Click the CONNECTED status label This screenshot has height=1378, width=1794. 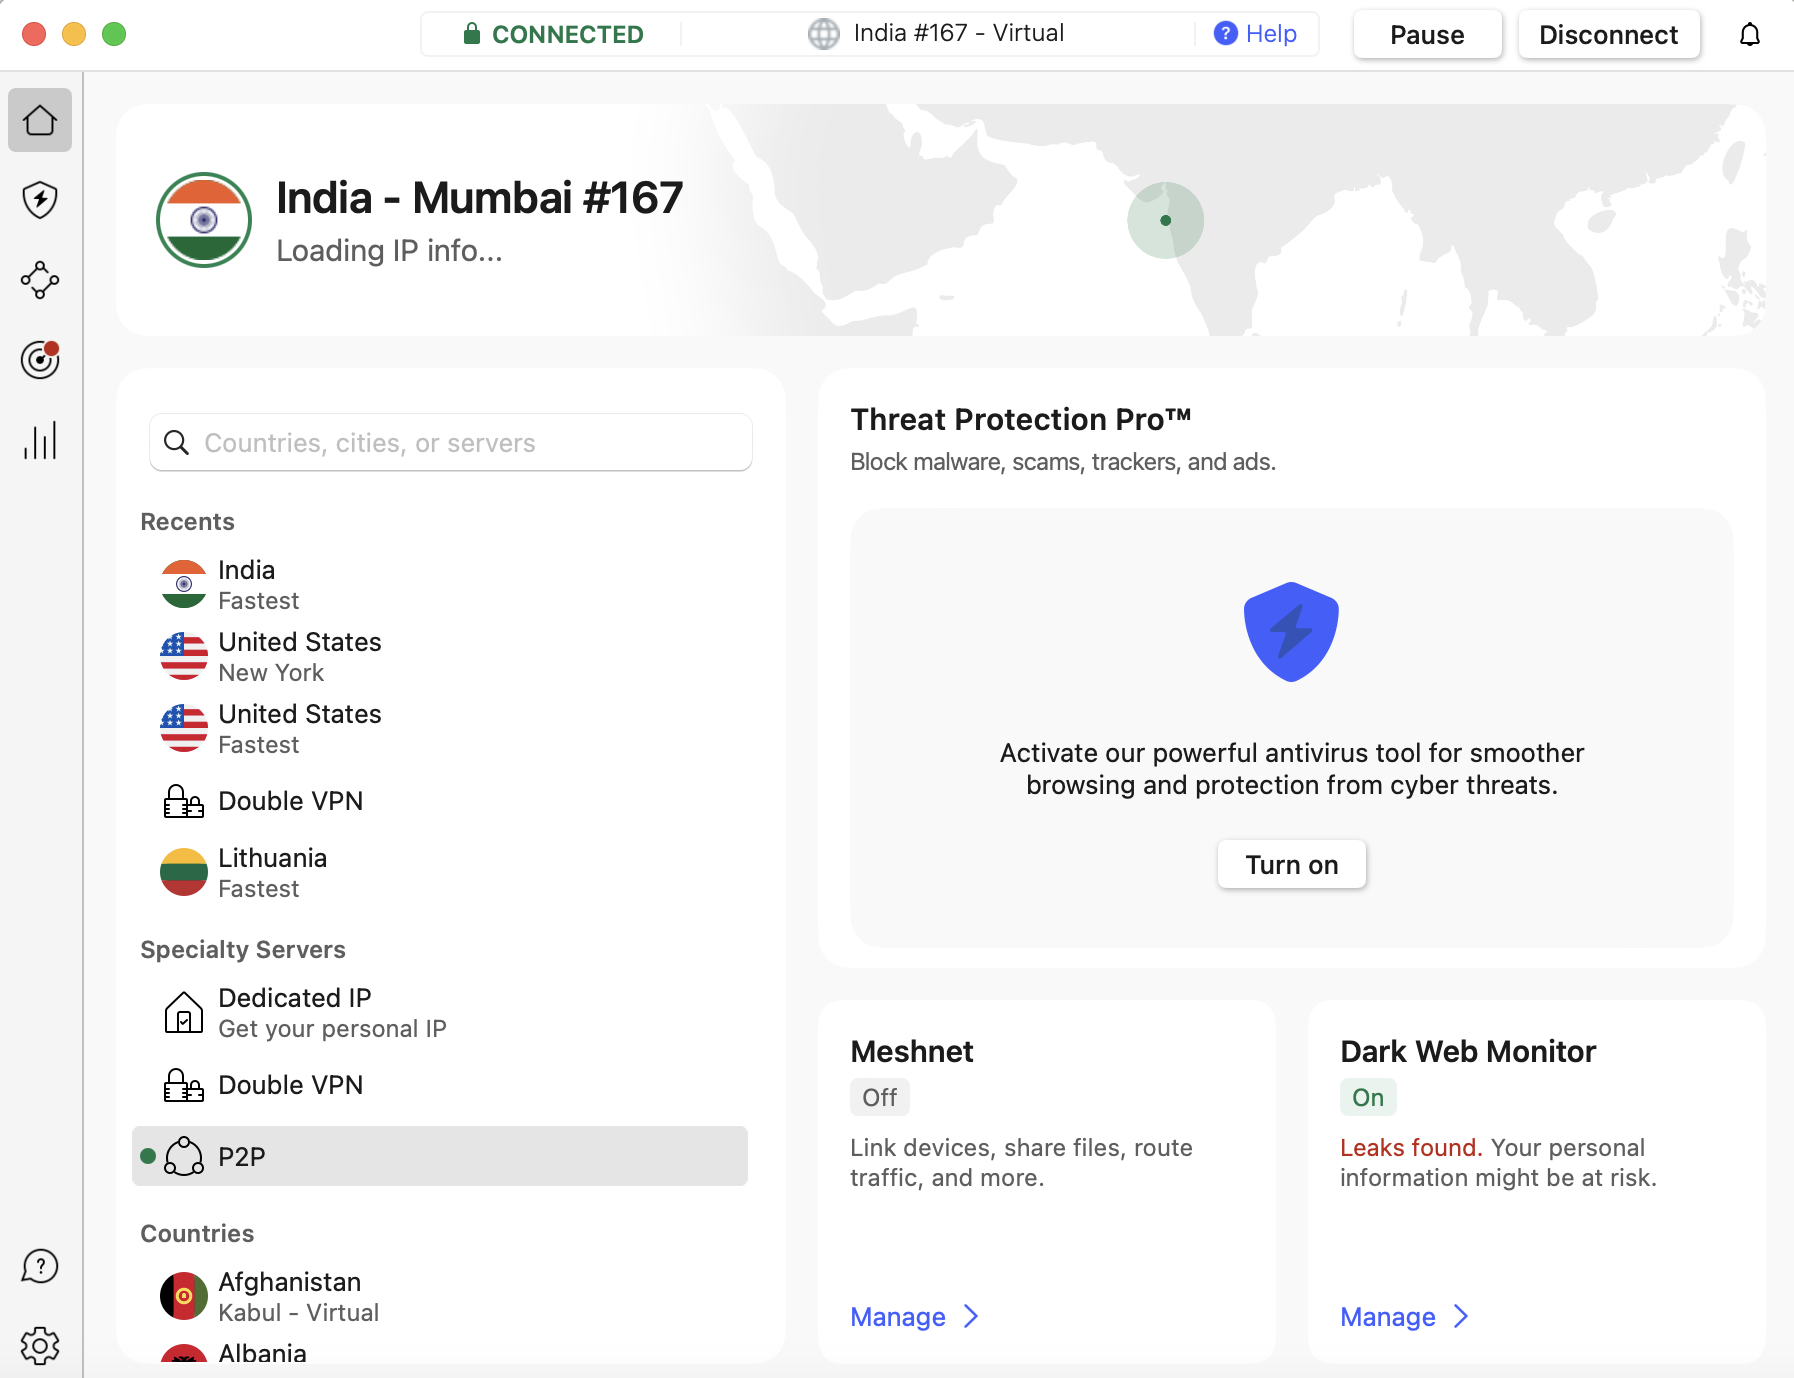567,34
